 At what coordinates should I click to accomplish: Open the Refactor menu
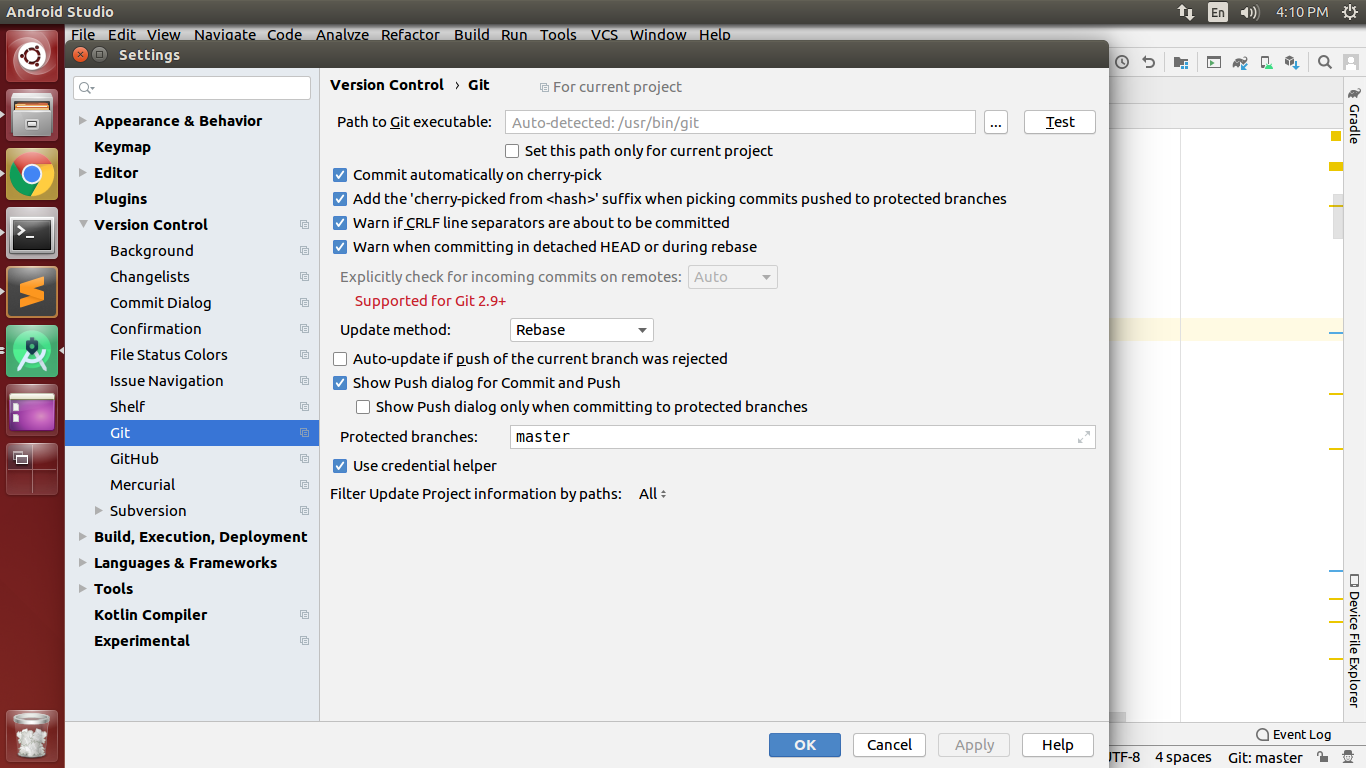coord(411,35)
